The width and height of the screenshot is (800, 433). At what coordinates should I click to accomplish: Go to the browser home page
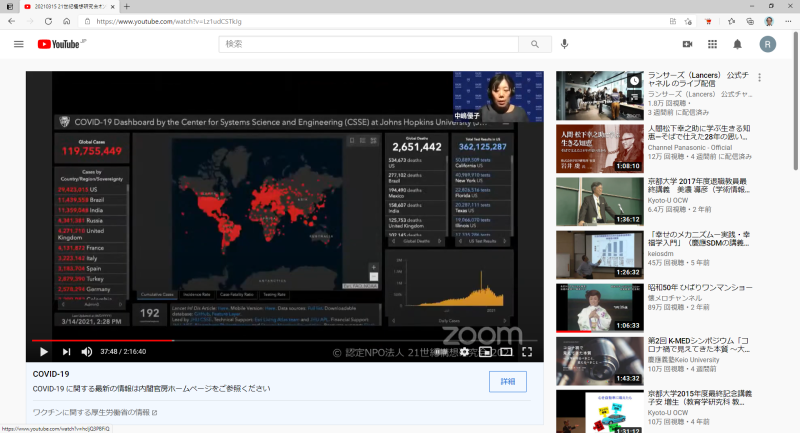[66, 21]
